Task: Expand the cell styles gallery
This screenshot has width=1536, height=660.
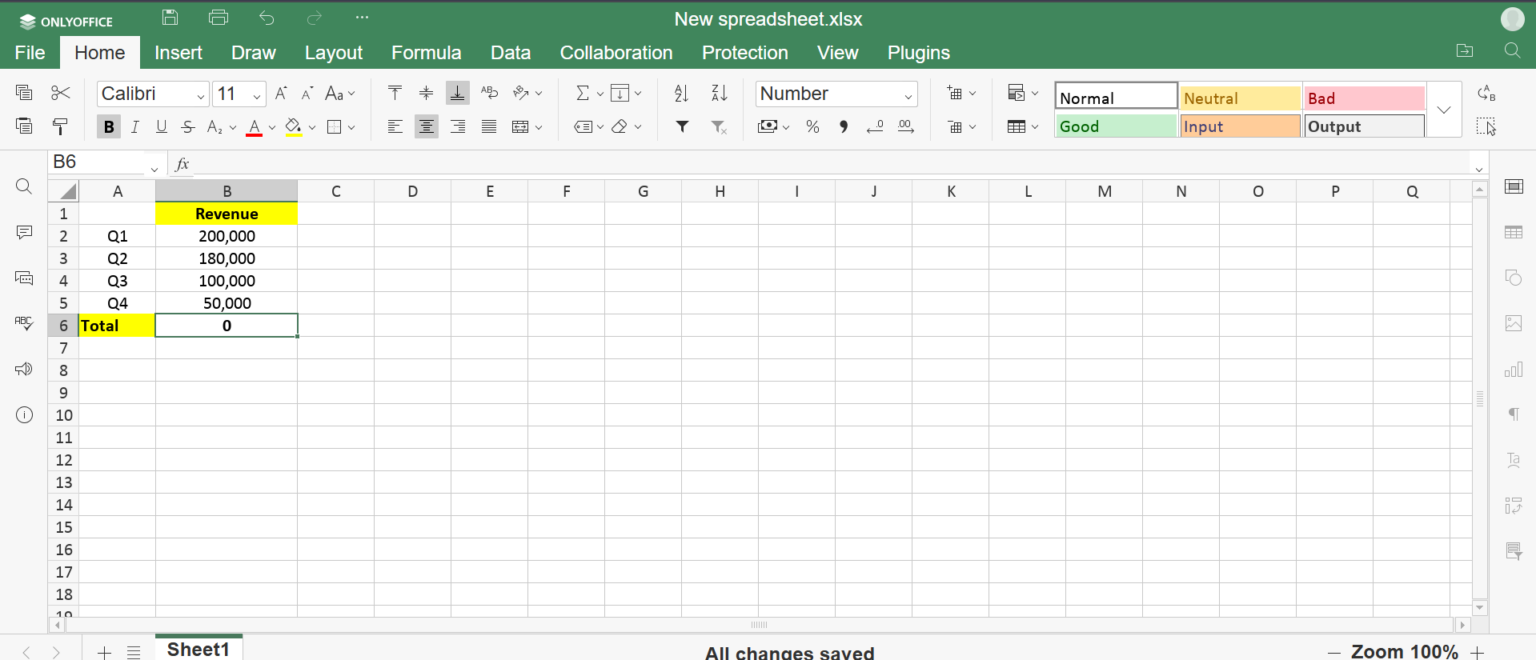Action: click(x=1443, y=110)
